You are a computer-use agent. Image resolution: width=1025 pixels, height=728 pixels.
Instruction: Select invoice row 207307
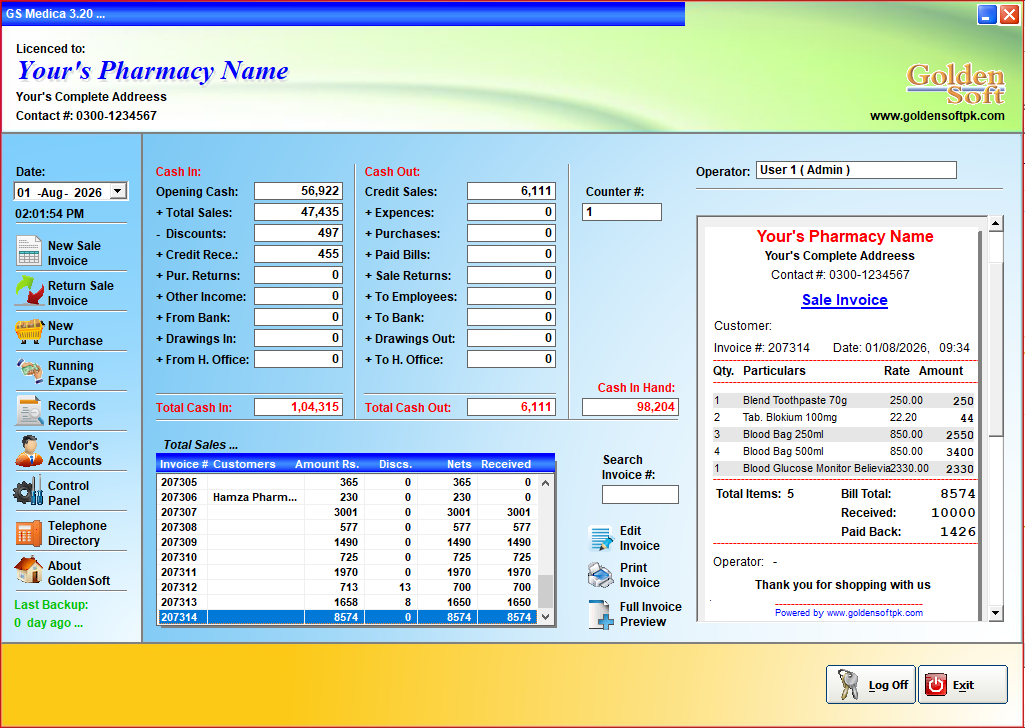348,512
